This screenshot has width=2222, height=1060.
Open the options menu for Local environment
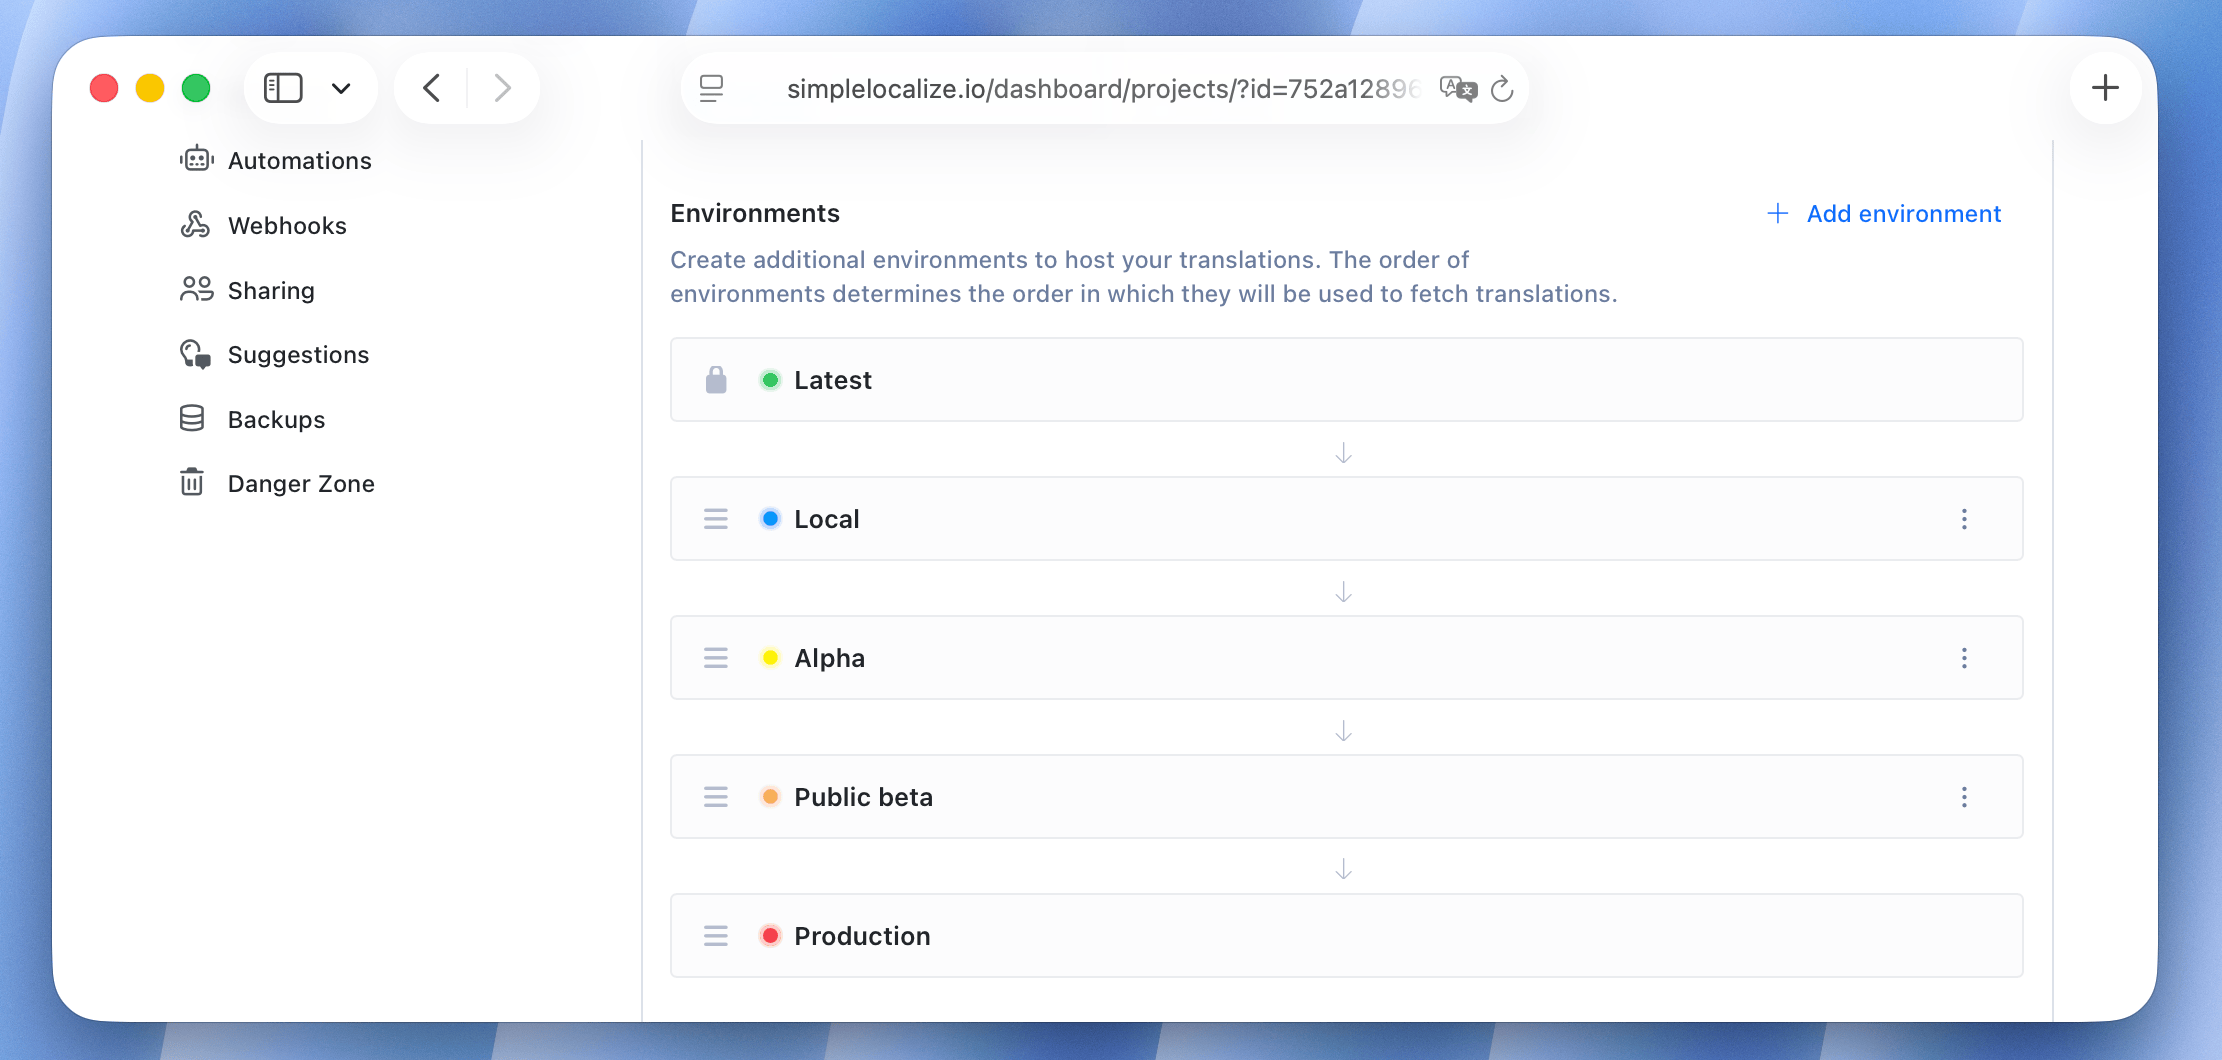(1965, 518)
